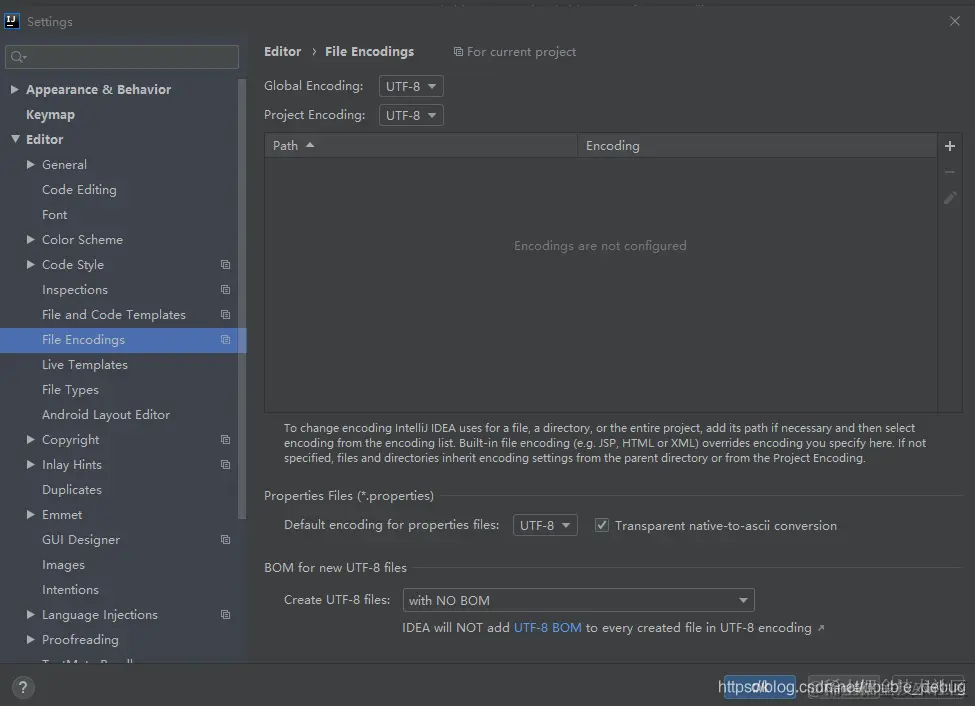Select Keymap in settings tree
Viewport: 975px width, 706px height.
tap(50, 114)
